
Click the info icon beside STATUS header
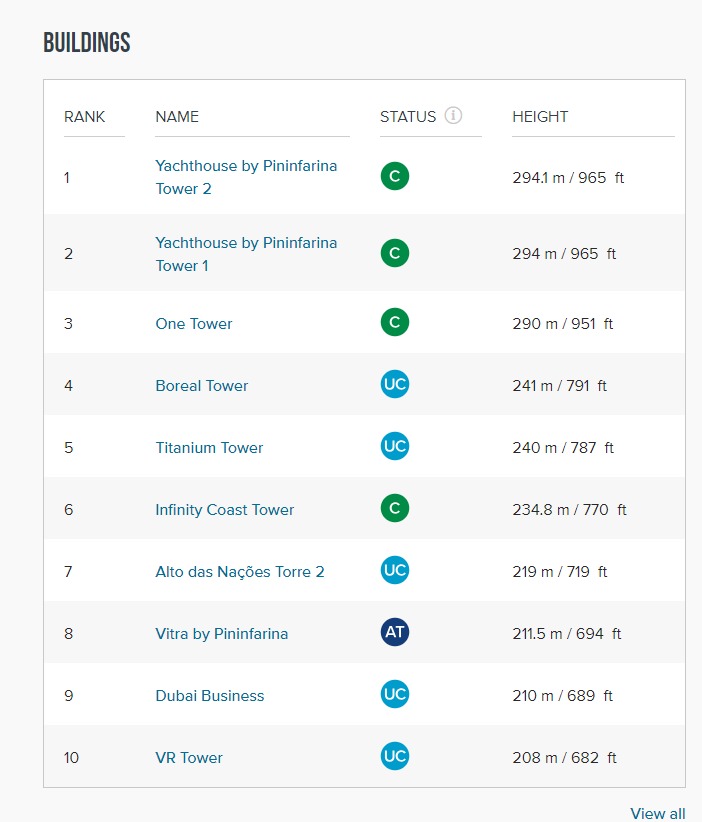pyautogui.click(x=453, y=115)
